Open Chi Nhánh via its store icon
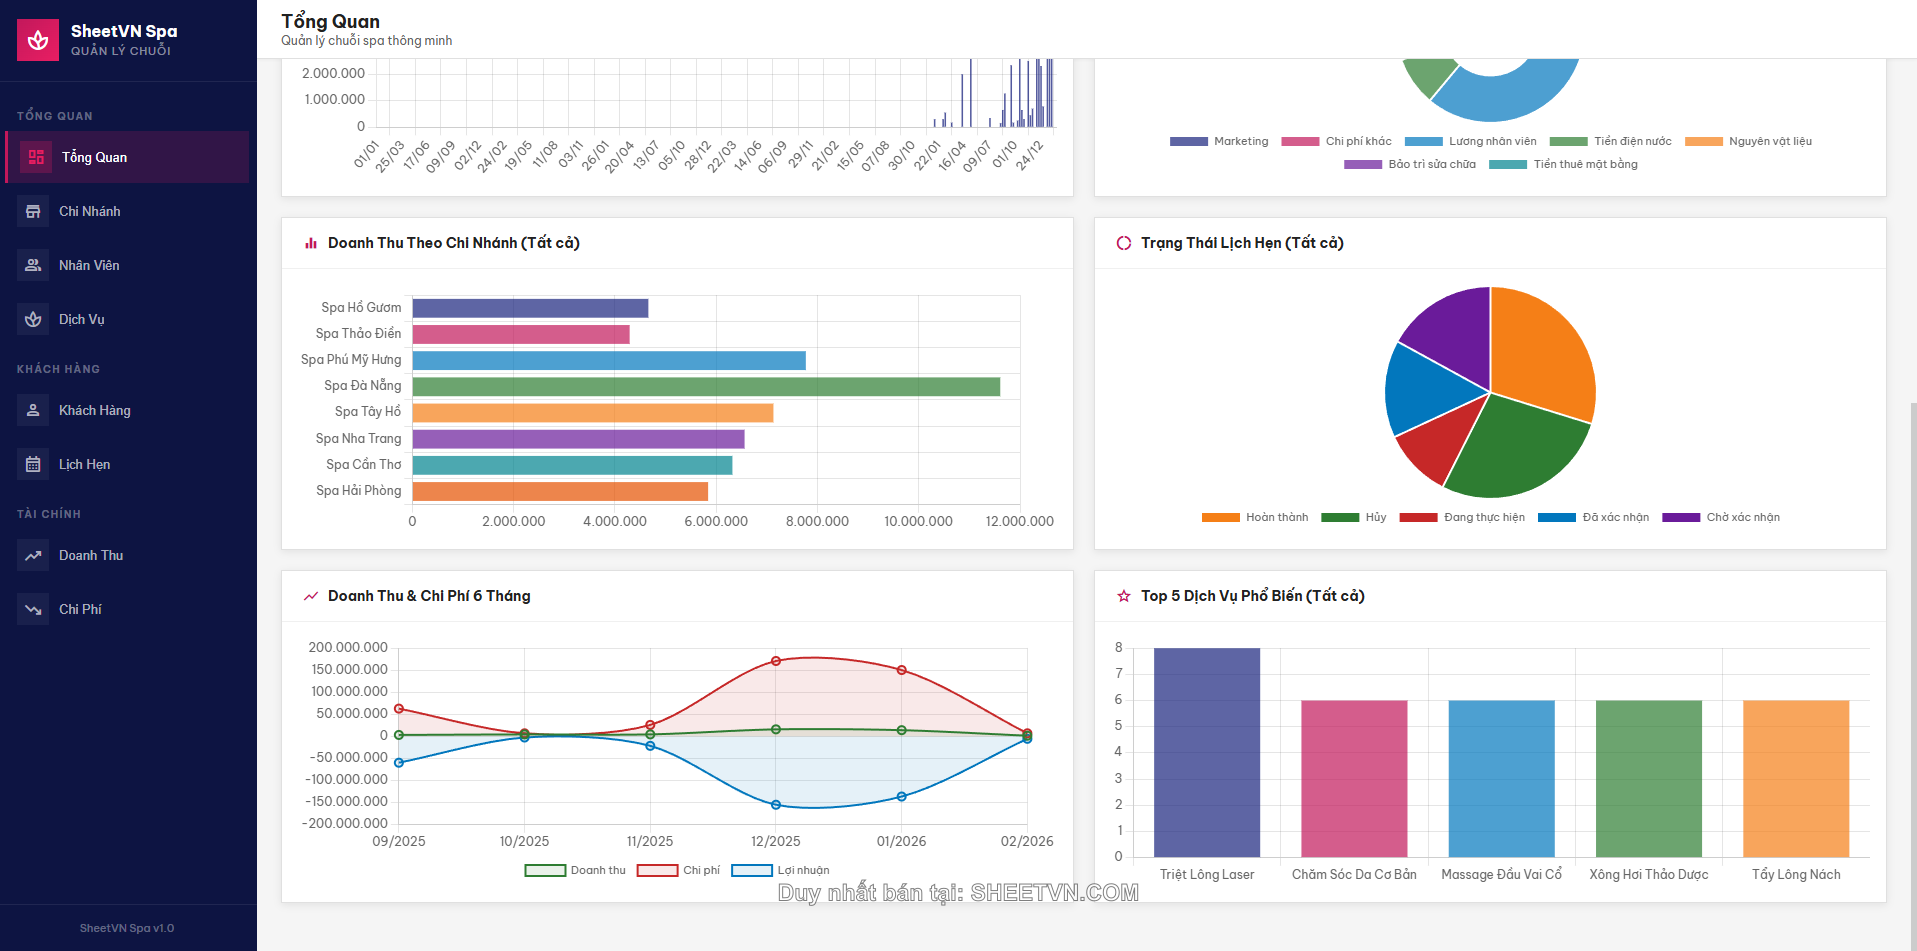This screenshot has height=951, width=1917. point(33,211)
